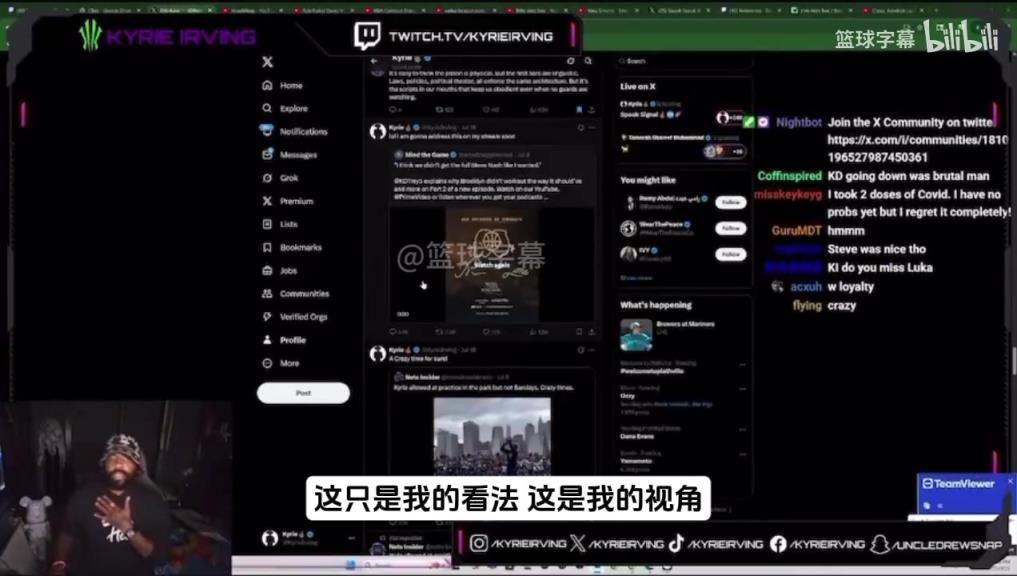Click the Search box at top right
Viewport: 1017px width, 576px height.
[x=680, y=61]
